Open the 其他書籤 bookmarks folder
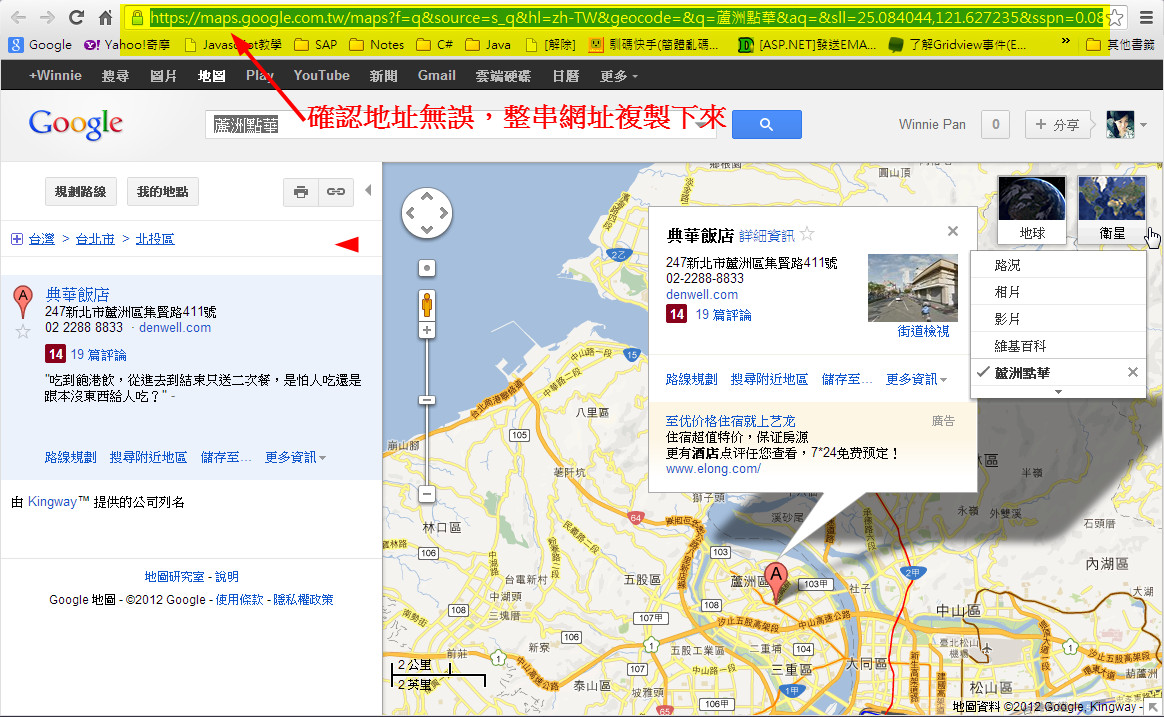 1120,45
